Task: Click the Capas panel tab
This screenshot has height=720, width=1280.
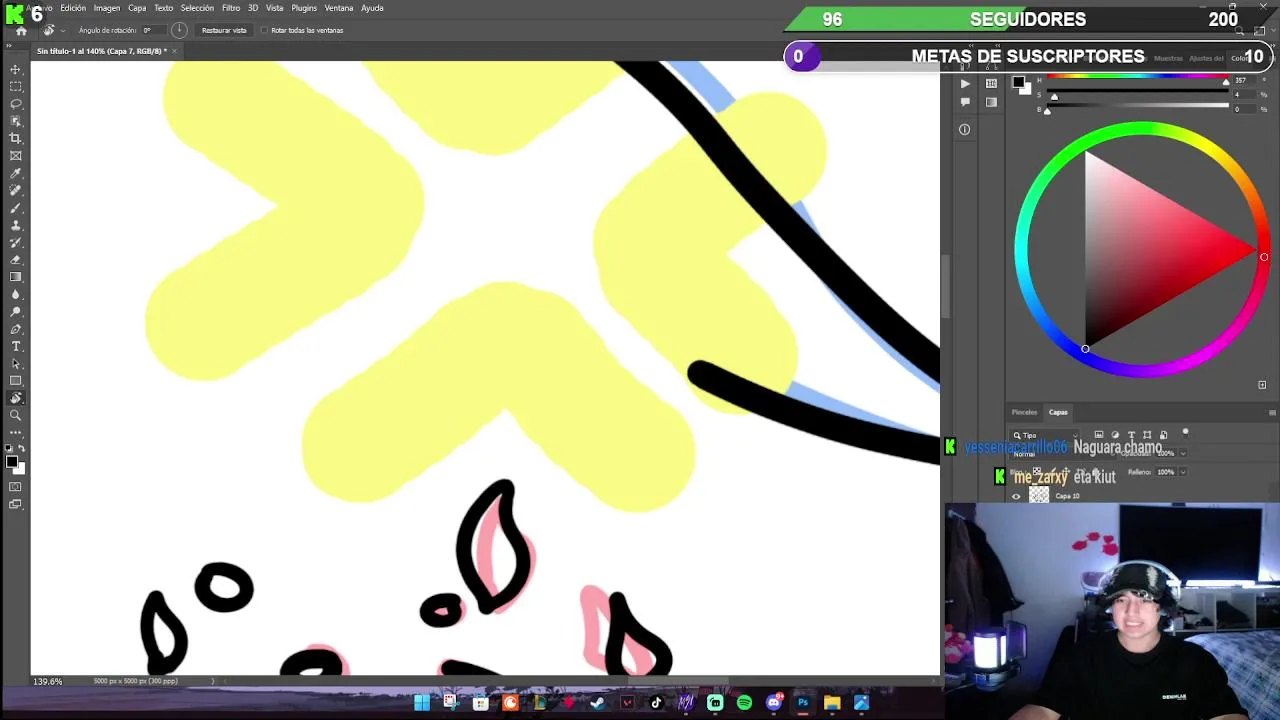Action: pos(1058,412)
